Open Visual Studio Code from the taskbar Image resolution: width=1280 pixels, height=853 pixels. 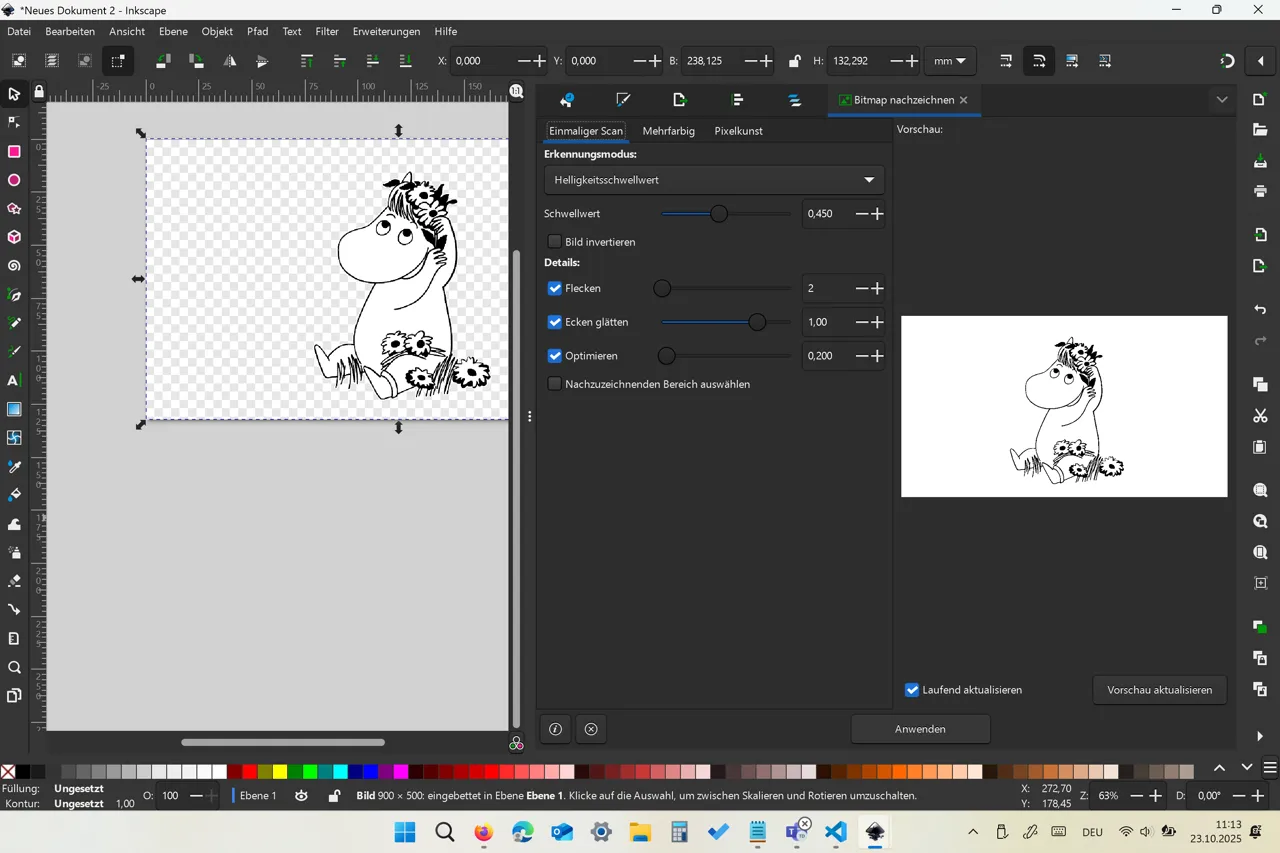[x=836, y=832]
